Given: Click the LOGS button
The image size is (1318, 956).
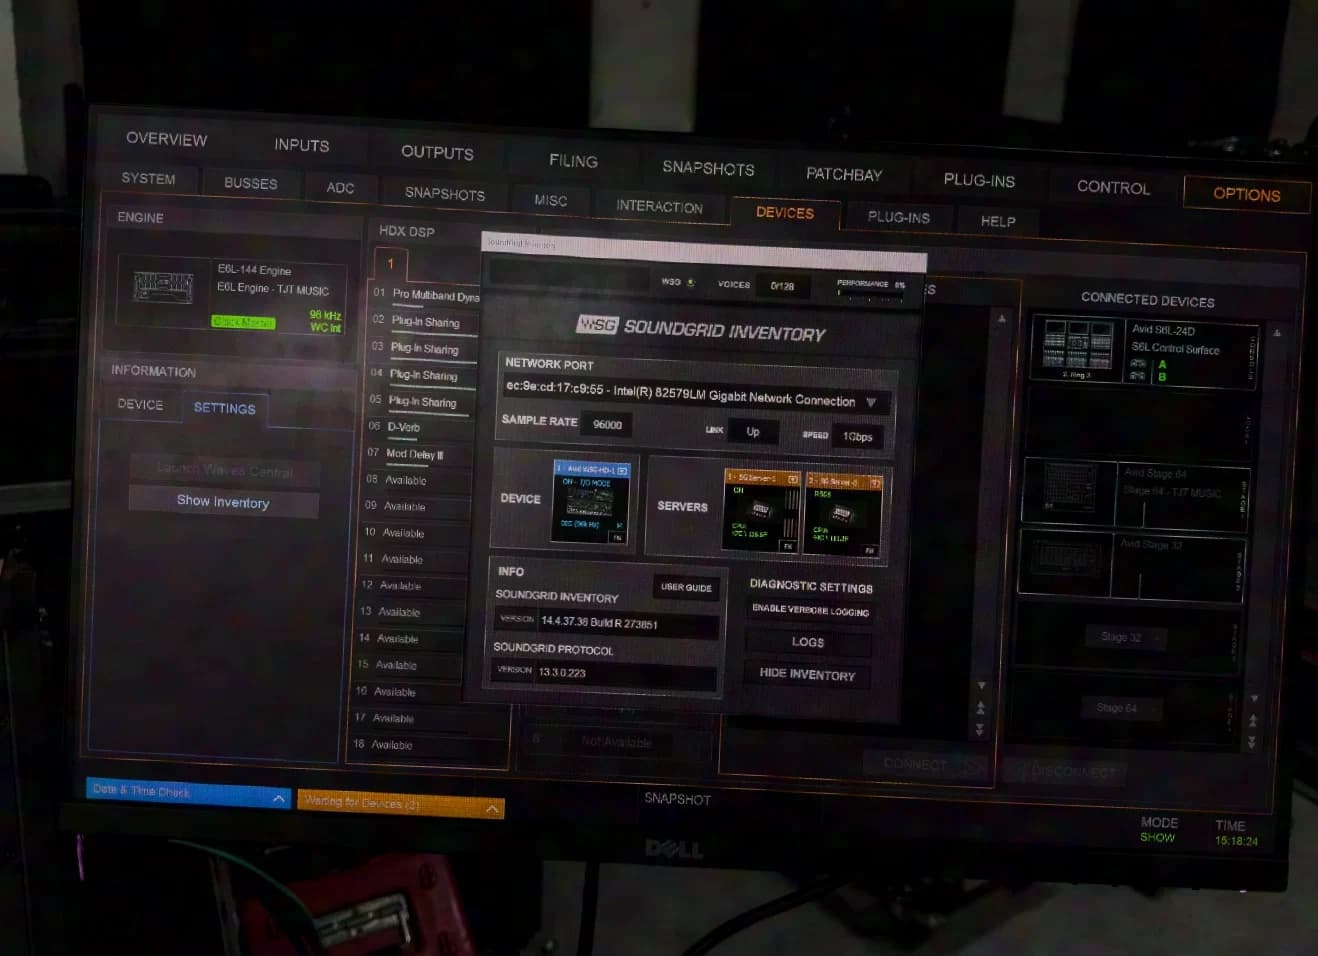Looking at the screenshot, I should pos(808,642).
